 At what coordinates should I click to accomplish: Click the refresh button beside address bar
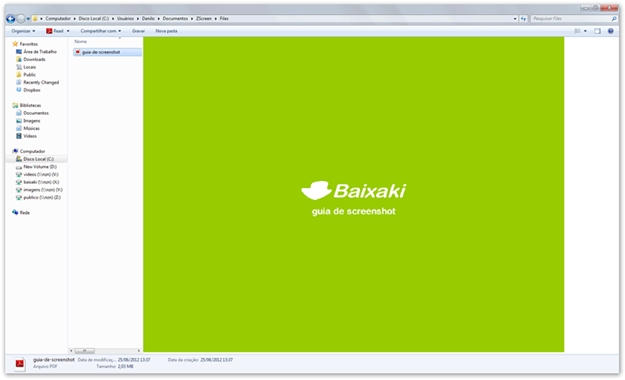click(x=523, y=19)
